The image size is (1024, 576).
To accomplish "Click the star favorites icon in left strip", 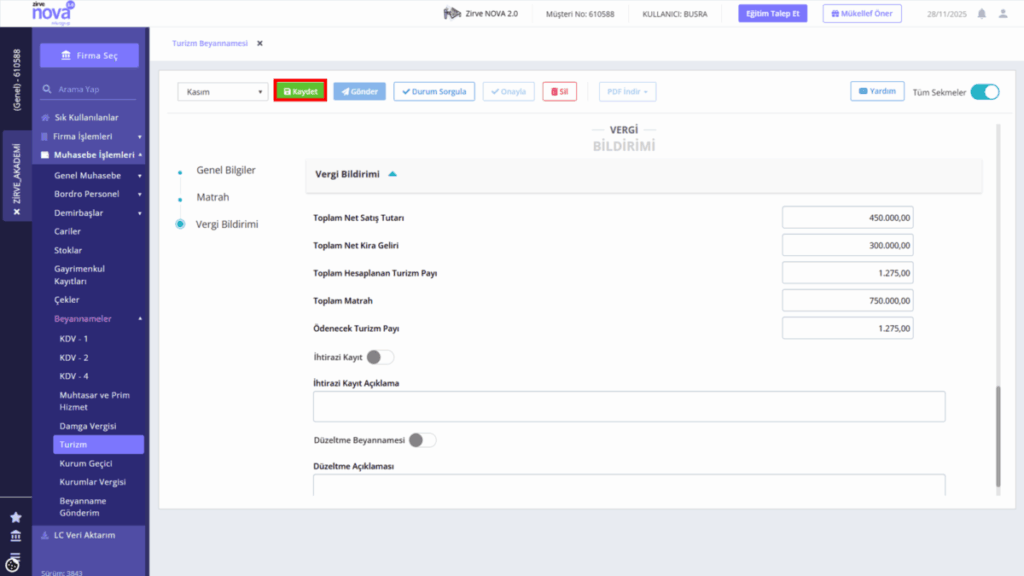I will click(16, 517).
